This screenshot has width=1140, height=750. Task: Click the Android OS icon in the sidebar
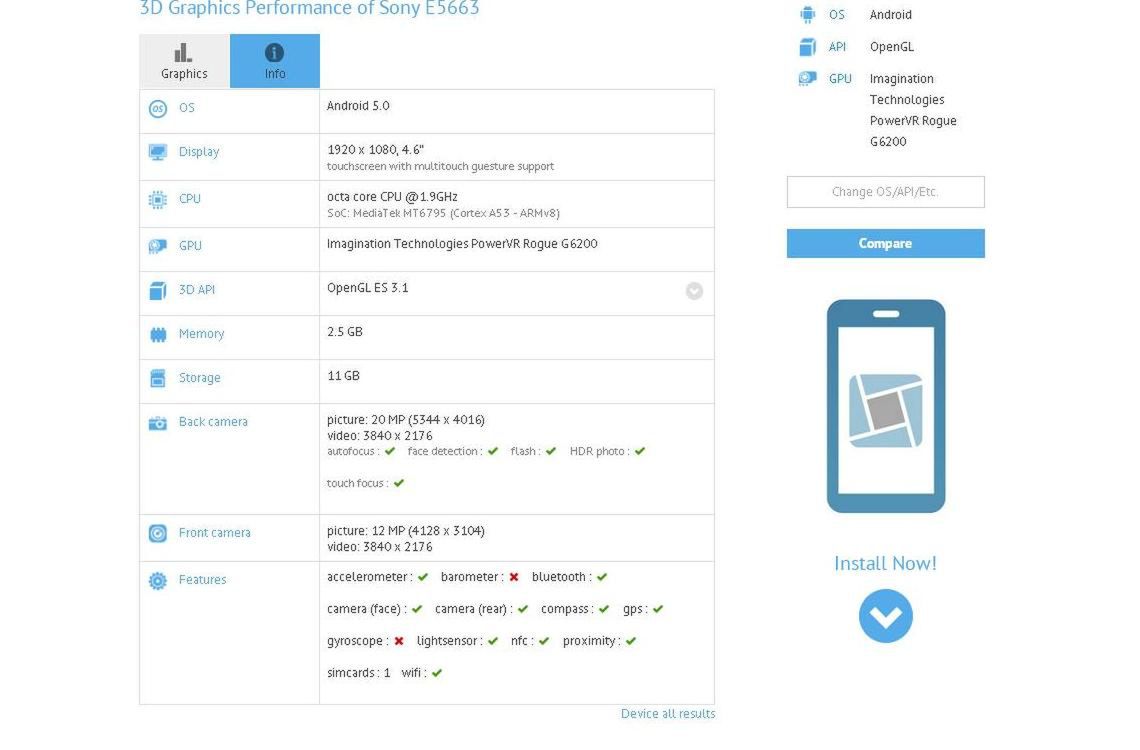point(808,14)
